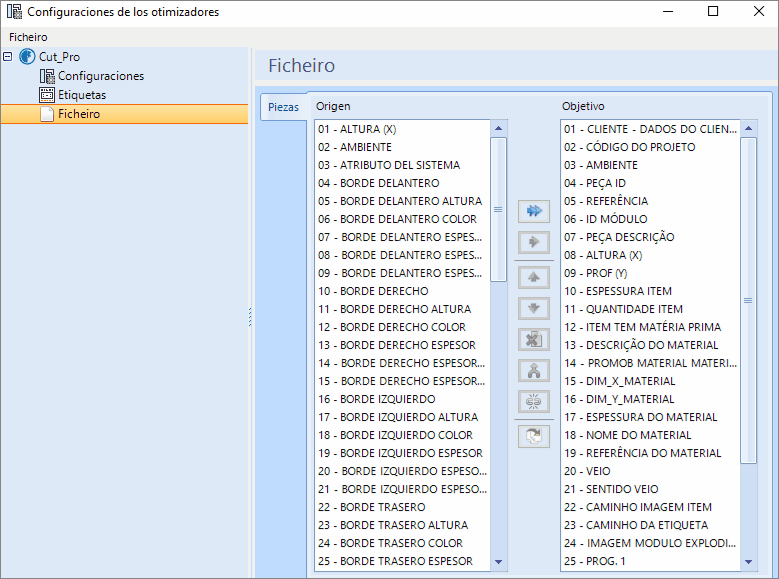
Task: Collapse the Cut_Pro tree node
Action: [7, 57]
